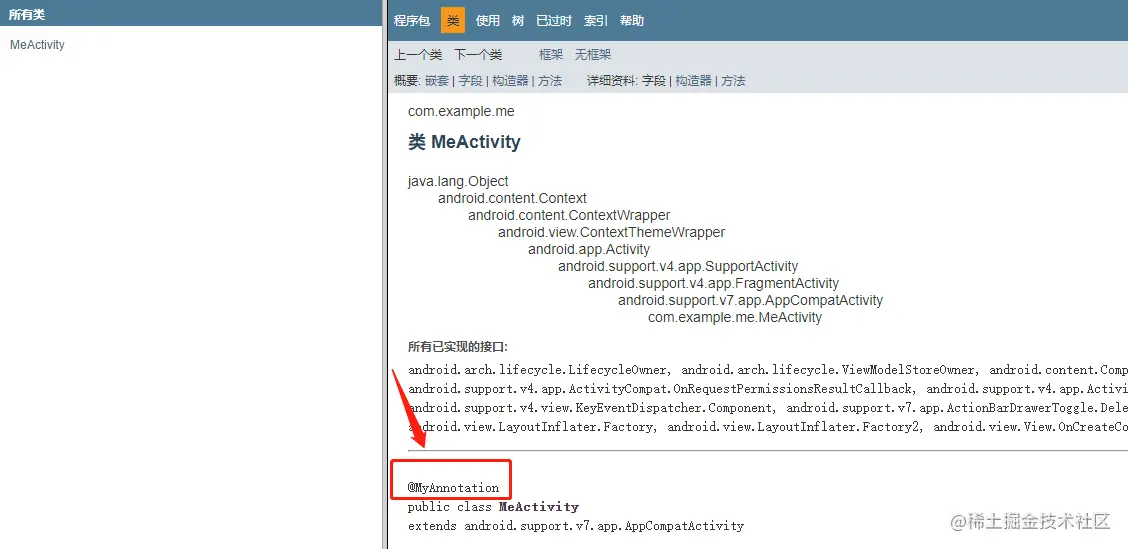Viewport: 1128px width, 549px height.
Task: Click the com.example.me package name
Action: (x=461, y=112)
